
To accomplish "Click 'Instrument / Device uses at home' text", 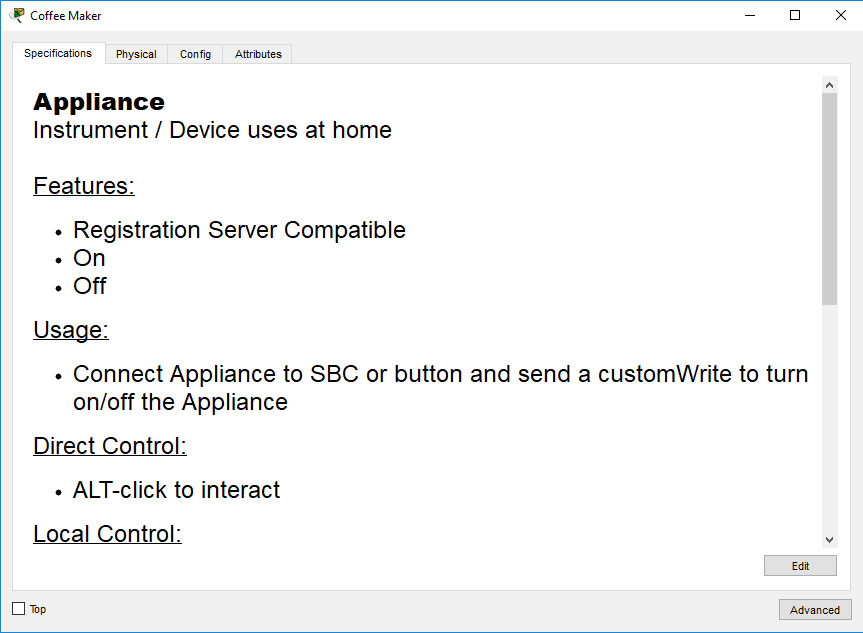I will click(x=212, y=130).
